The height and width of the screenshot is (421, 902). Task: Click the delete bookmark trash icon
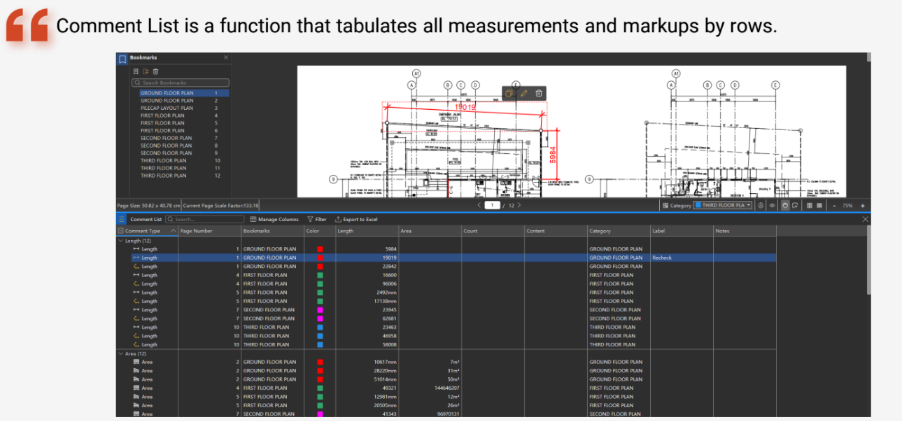point(155,72)
